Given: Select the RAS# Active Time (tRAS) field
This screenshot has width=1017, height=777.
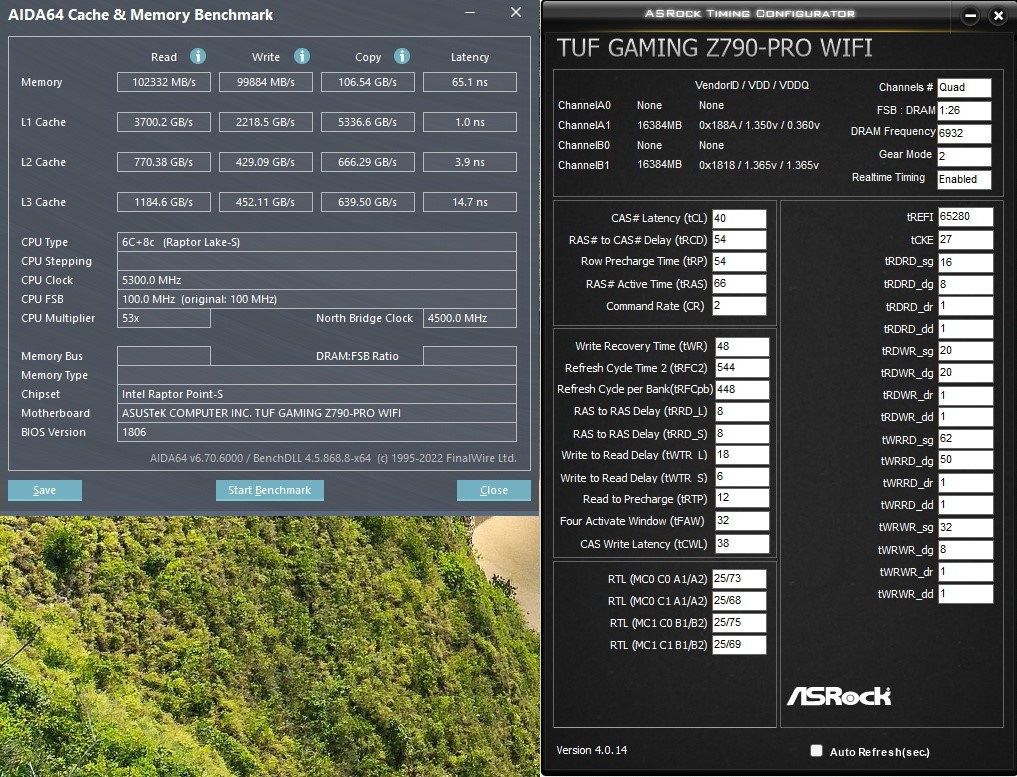Looking at the screenshot, I should (739, 284).
